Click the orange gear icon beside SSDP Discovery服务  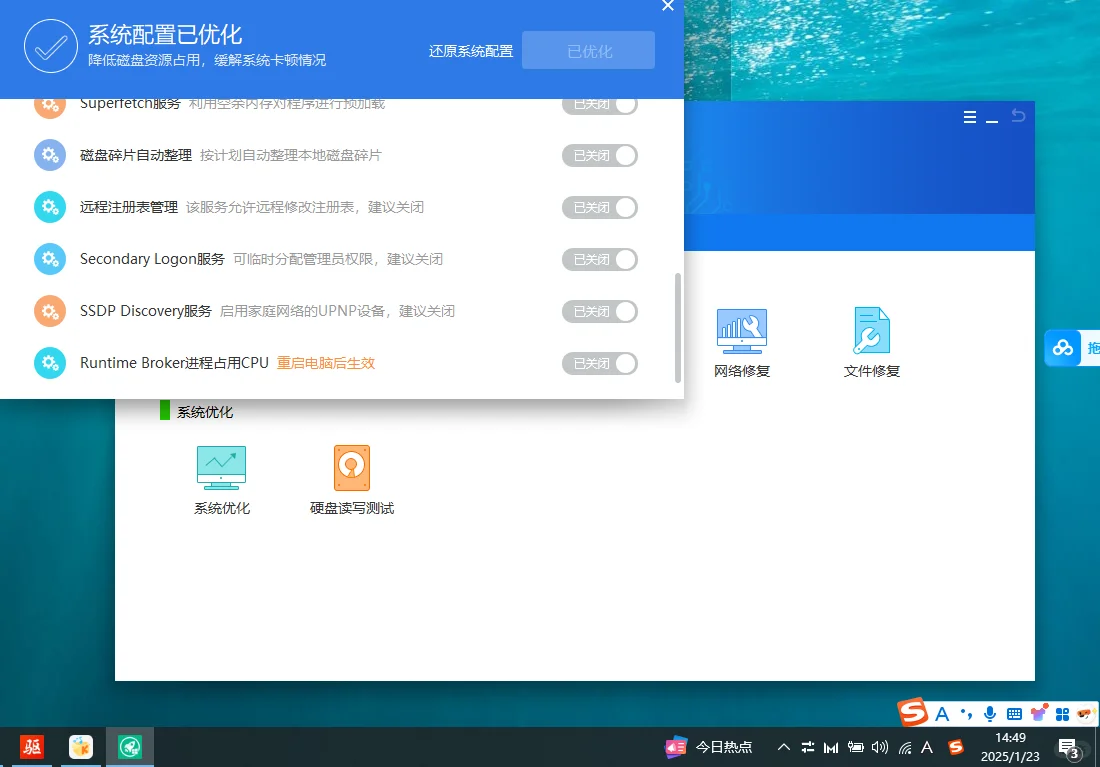50,311
